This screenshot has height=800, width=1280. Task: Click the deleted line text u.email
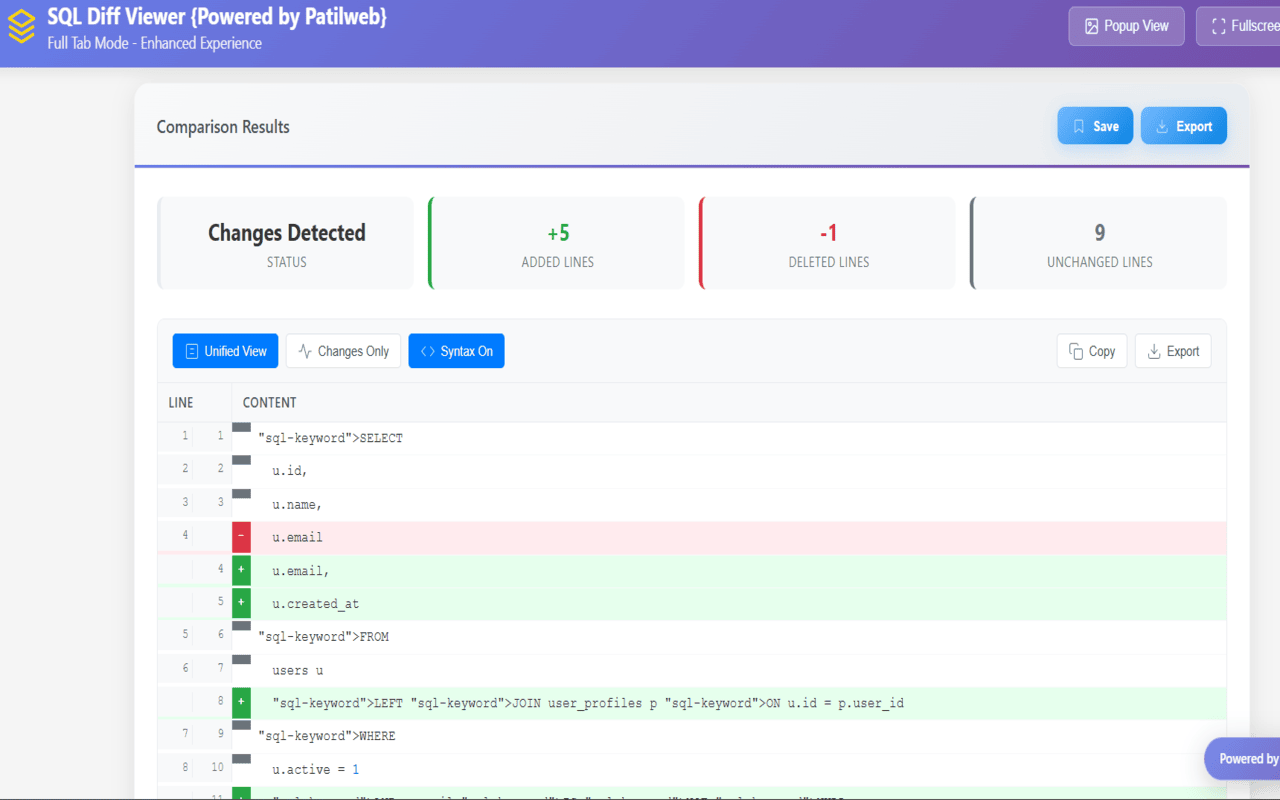click(x=297, y=537)
